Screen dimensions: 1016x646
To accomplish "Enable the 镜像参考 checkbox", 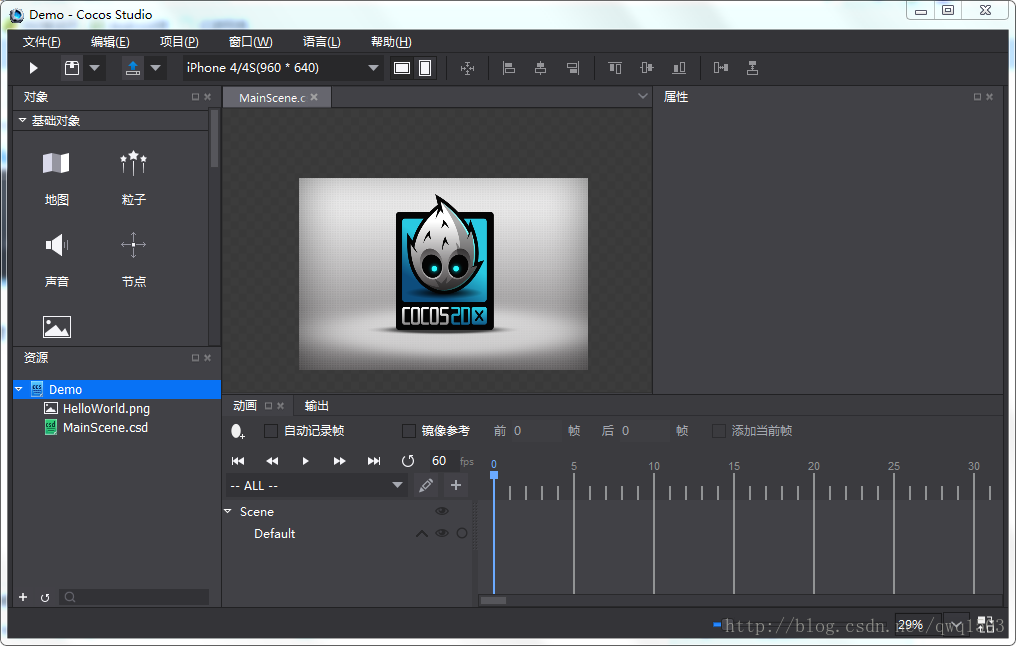I will click(x=408, y=431).
